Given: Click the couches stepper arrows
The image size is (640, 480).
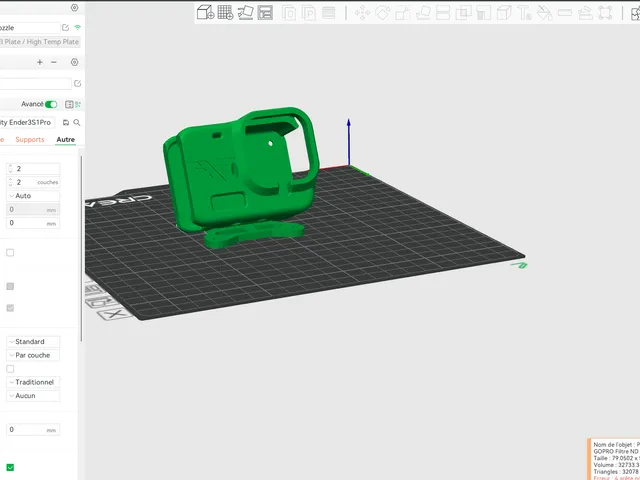Looking at the screenshot, I should (10, 182).
